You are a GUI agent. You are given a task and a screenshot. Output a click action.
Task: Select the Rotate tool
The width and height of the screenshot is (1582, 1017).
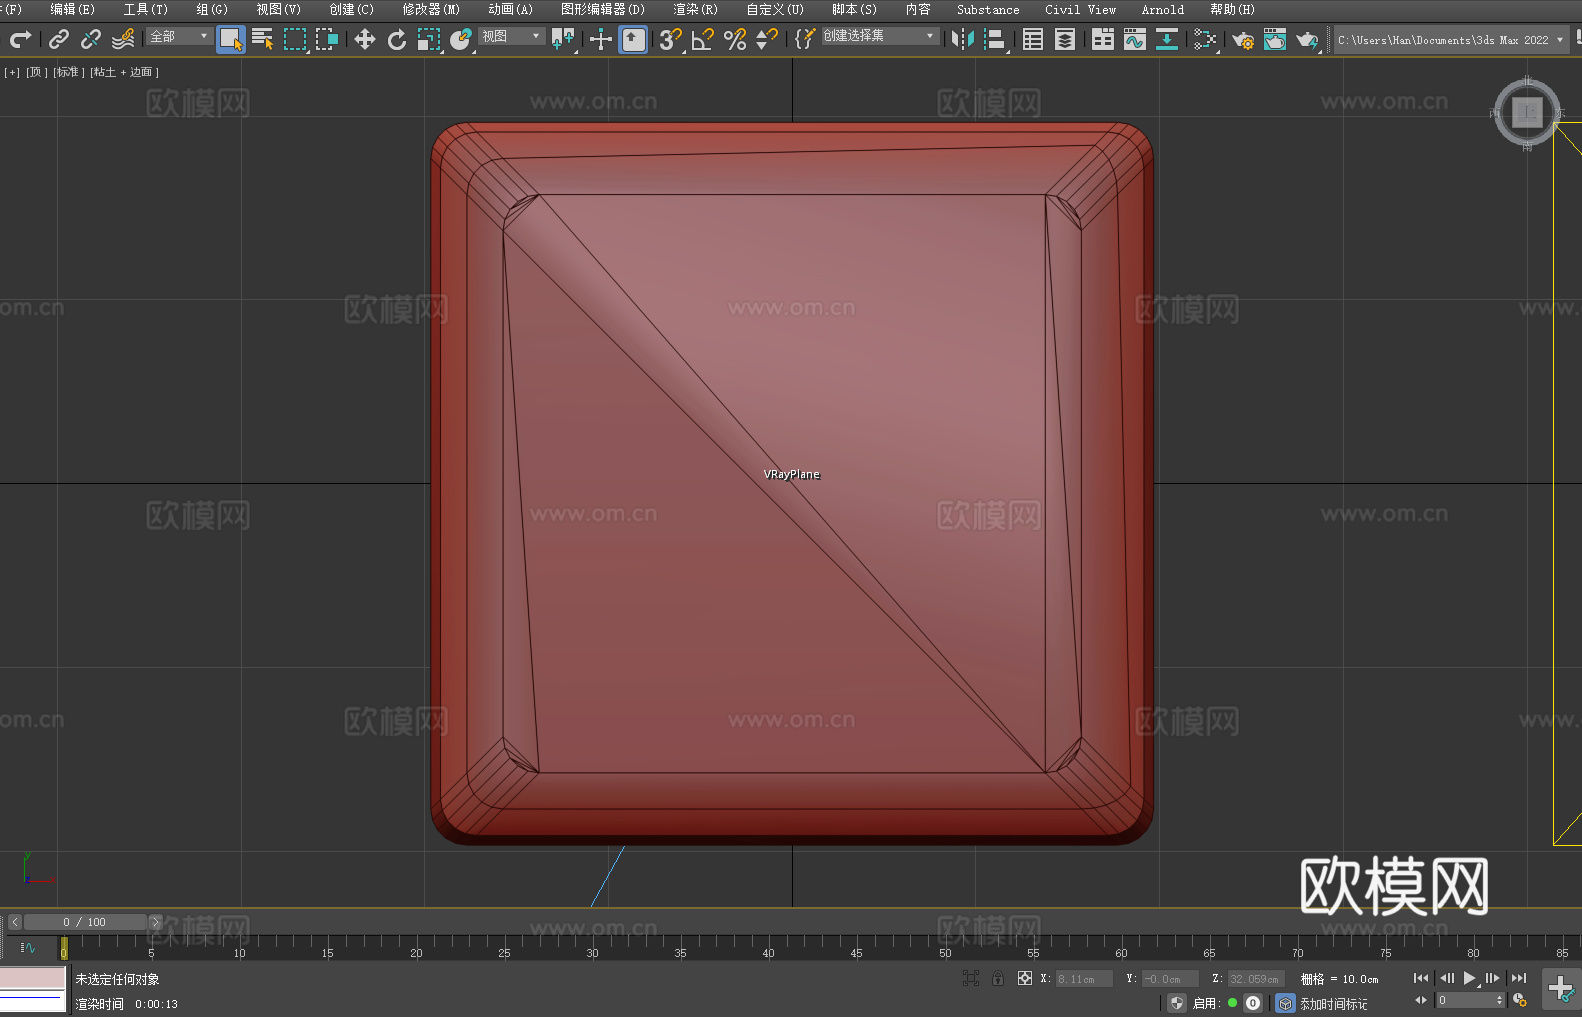(x=397, y=39)
